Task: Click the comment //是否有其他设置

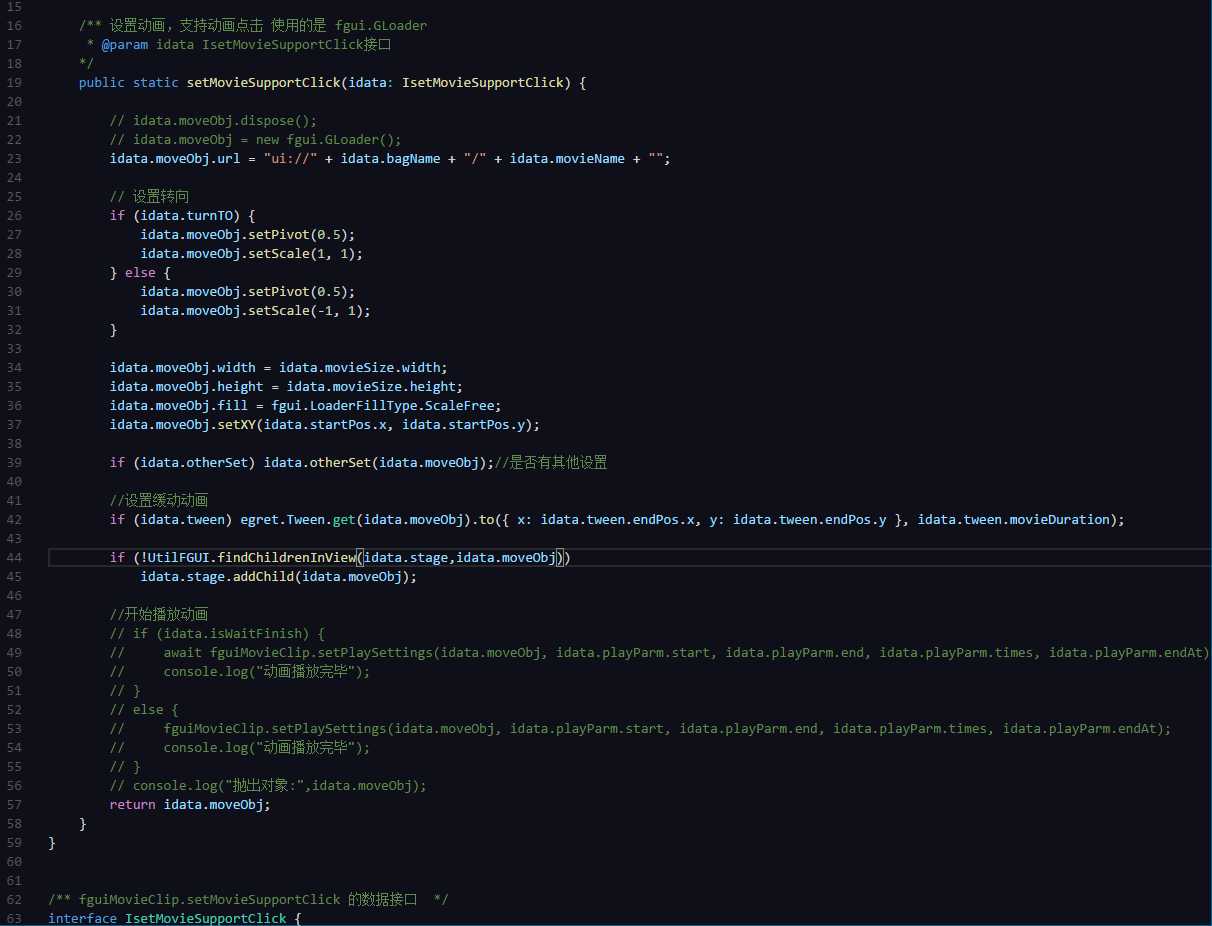Action: pyautogui.click(x=552, y=462)
